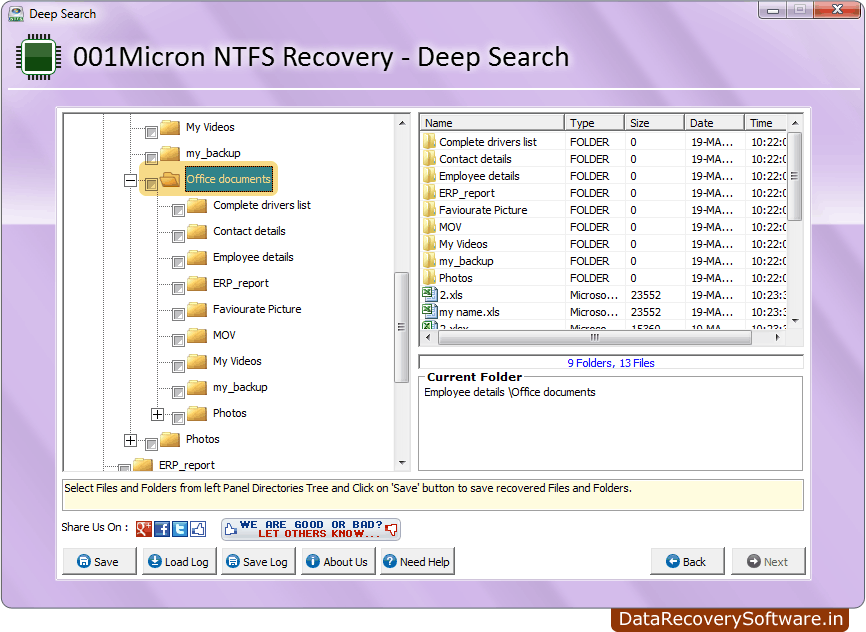Check the Employee details tree checkbox
866x632 pixels.
(178, 262)
